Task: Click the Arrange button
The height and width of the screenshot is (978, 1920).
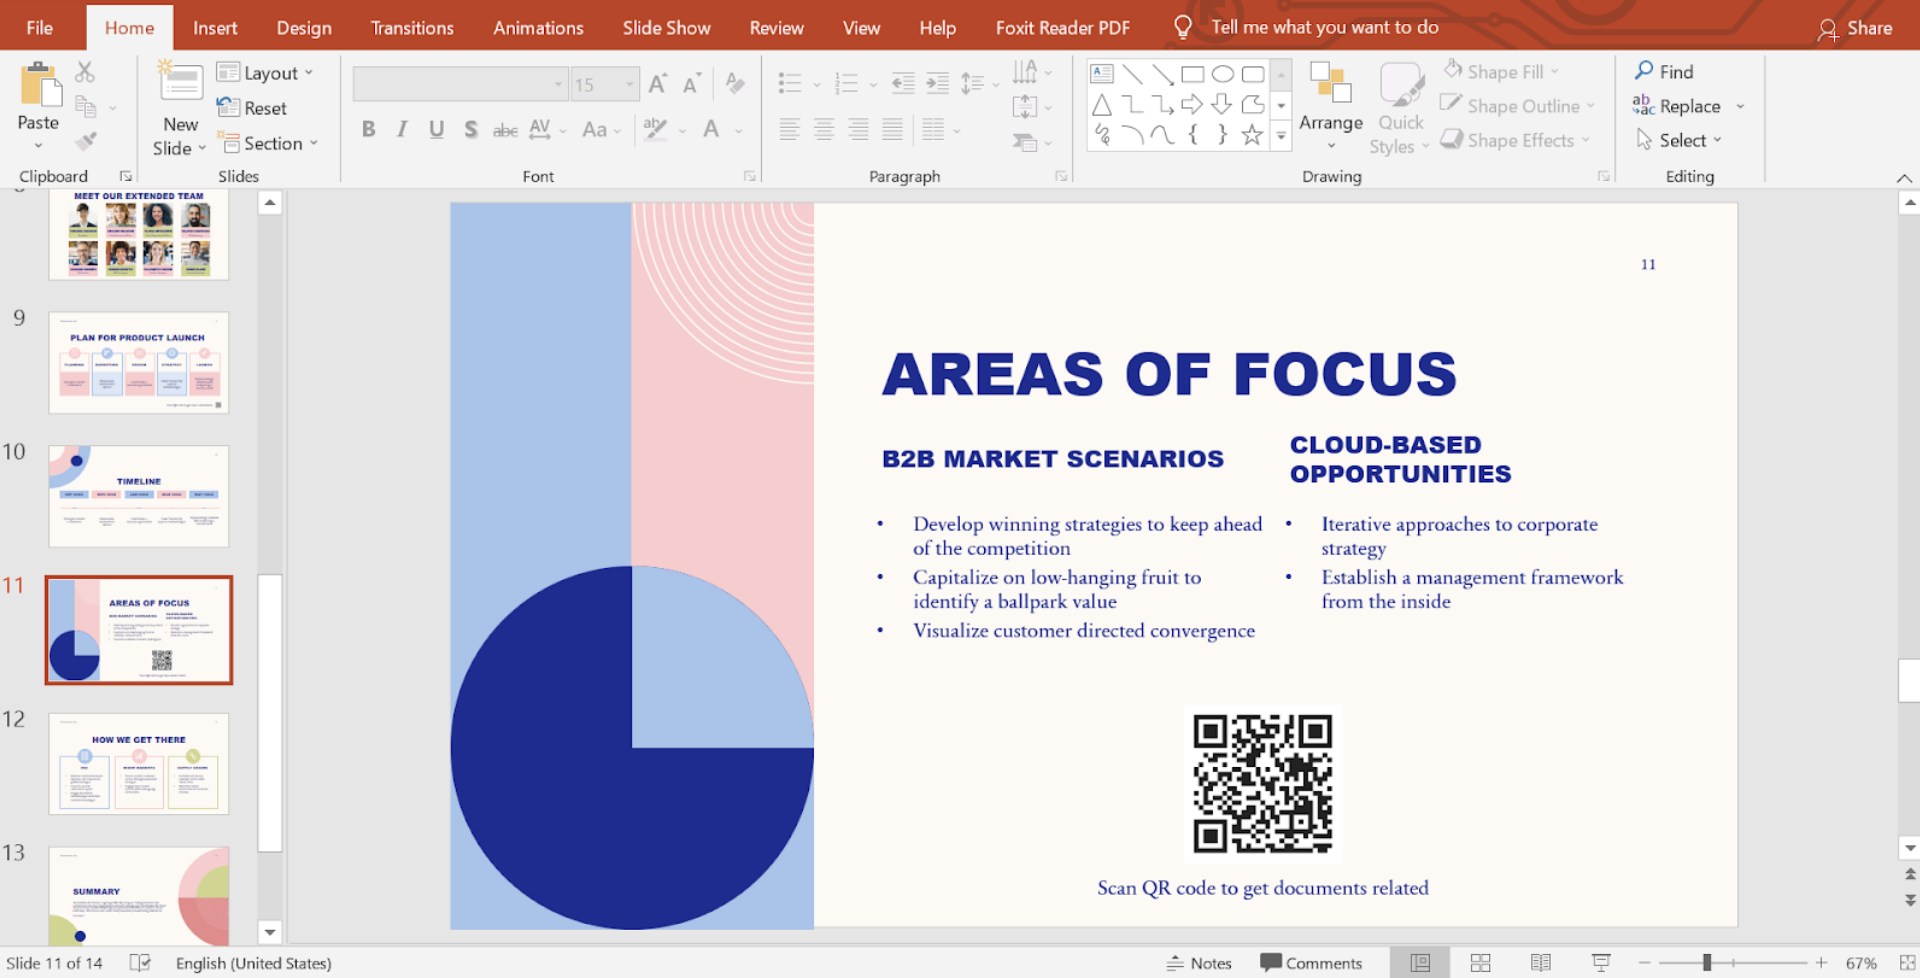Action: coord(1331,108)
